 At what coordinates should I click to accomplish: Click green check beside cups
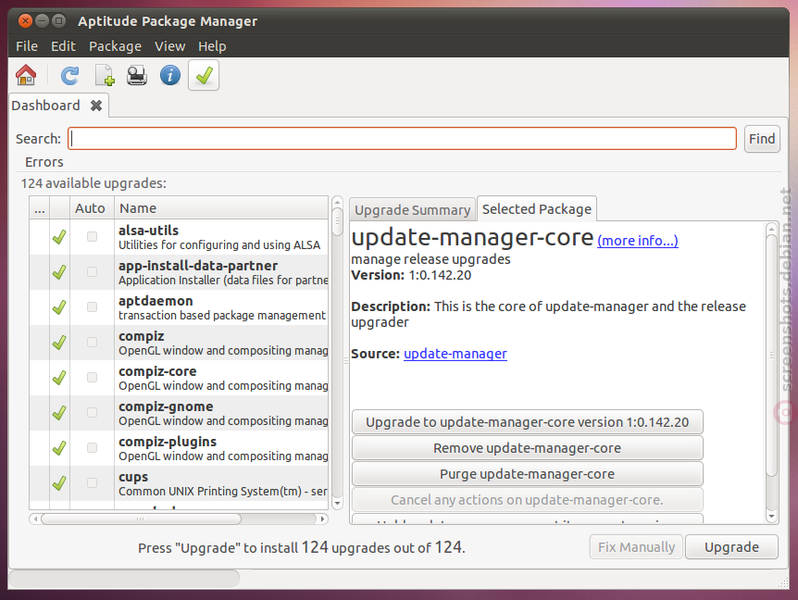coord(59,482)
